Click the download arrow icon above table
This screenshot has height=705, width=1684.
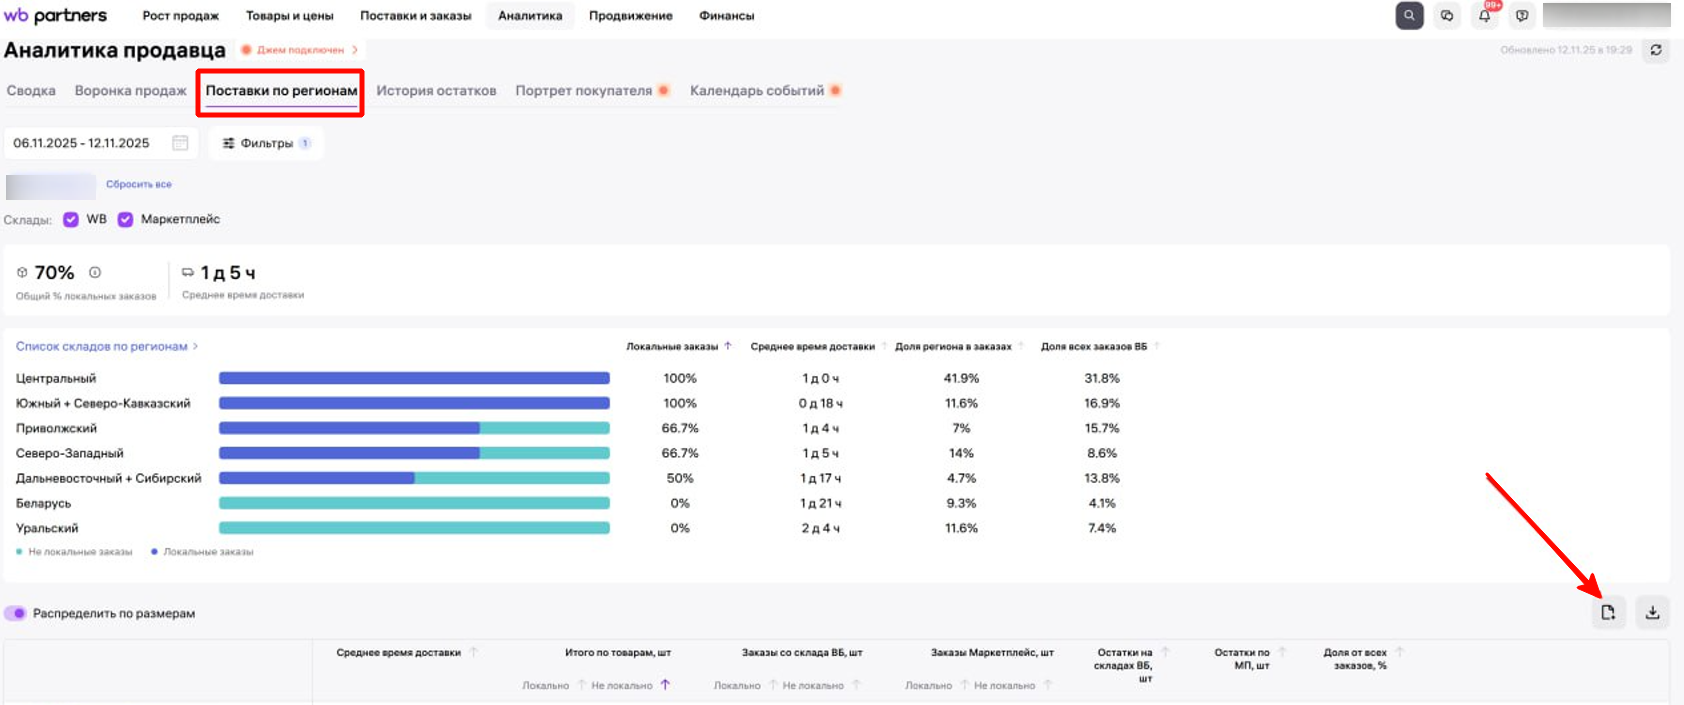click(1652, 612)
